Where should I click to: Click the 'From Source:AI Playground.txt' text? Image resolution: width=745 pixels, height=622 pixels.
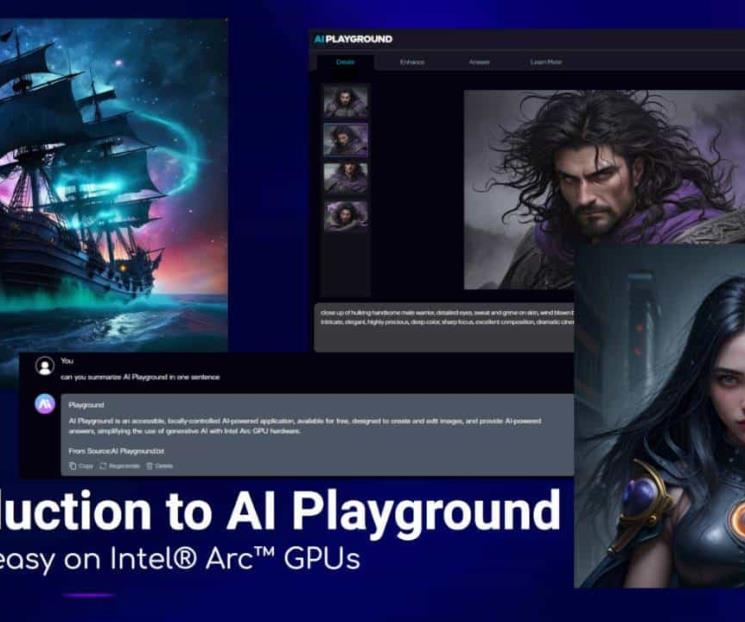point(116,451)
